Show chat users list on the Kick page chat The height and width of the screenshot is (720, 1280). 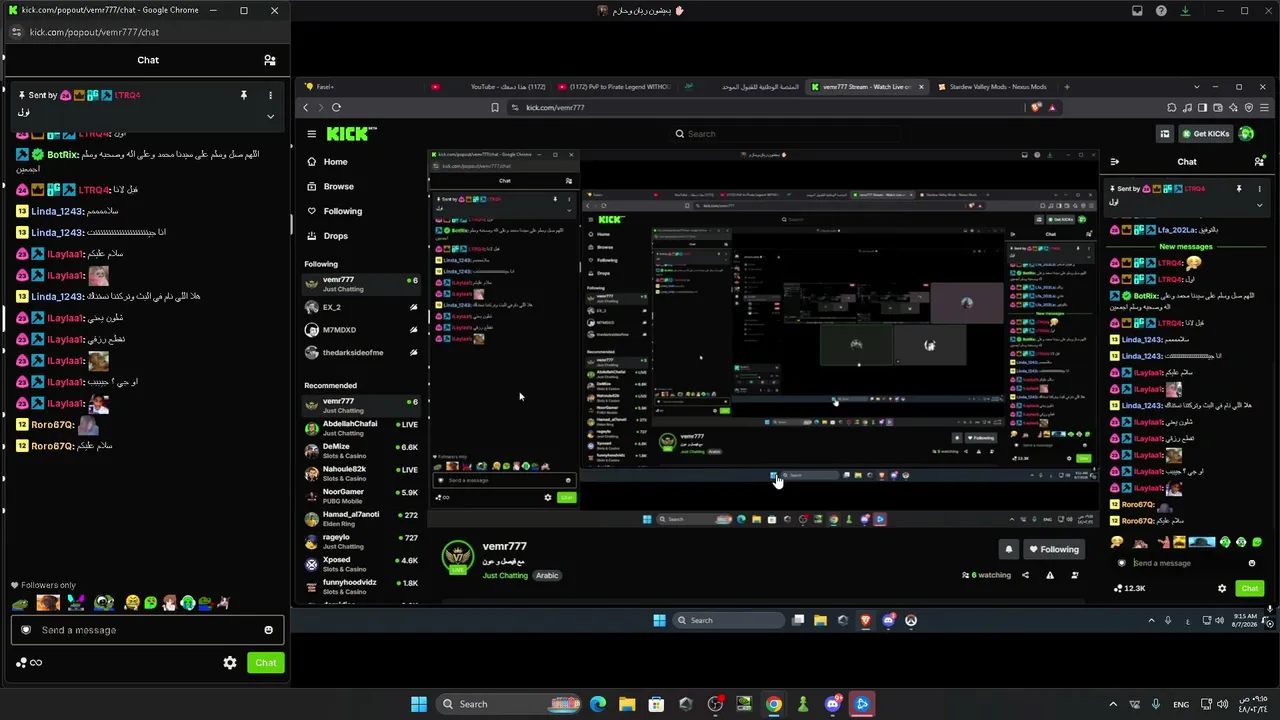coord(1259,162)
